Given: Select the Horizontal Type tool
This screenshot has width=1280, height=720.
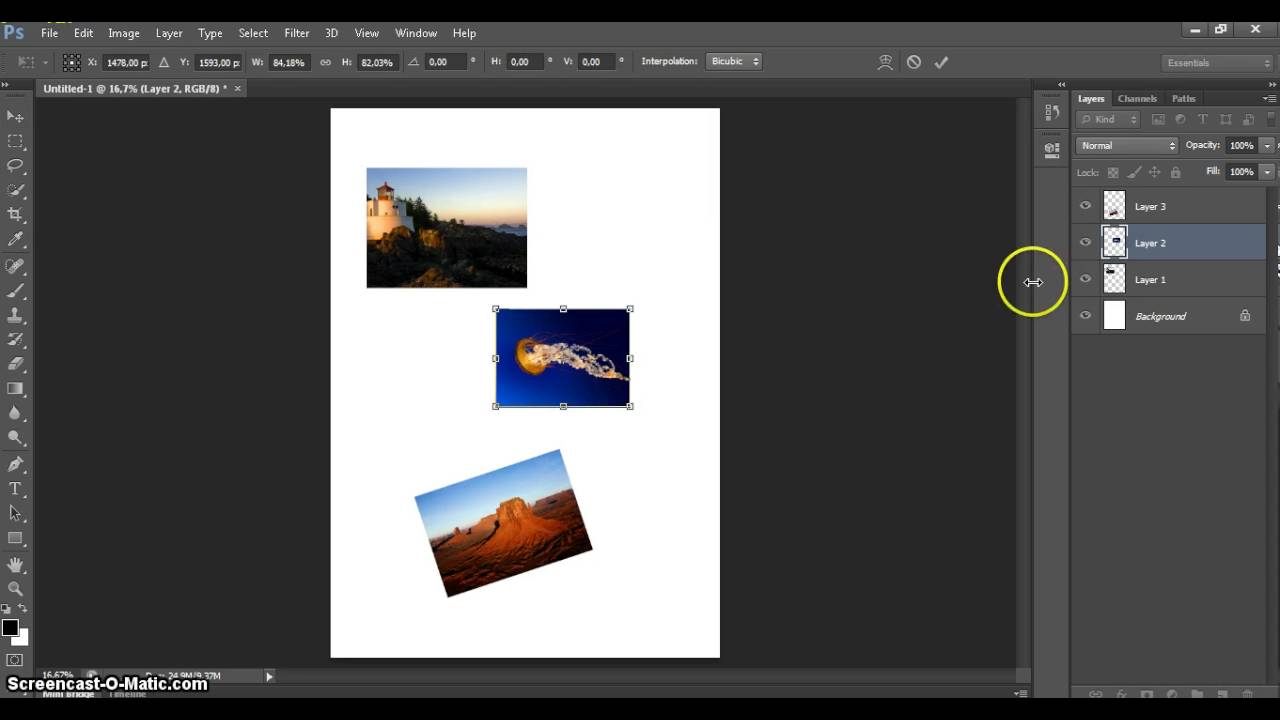Looking at the screenshot, I should 15,489.
